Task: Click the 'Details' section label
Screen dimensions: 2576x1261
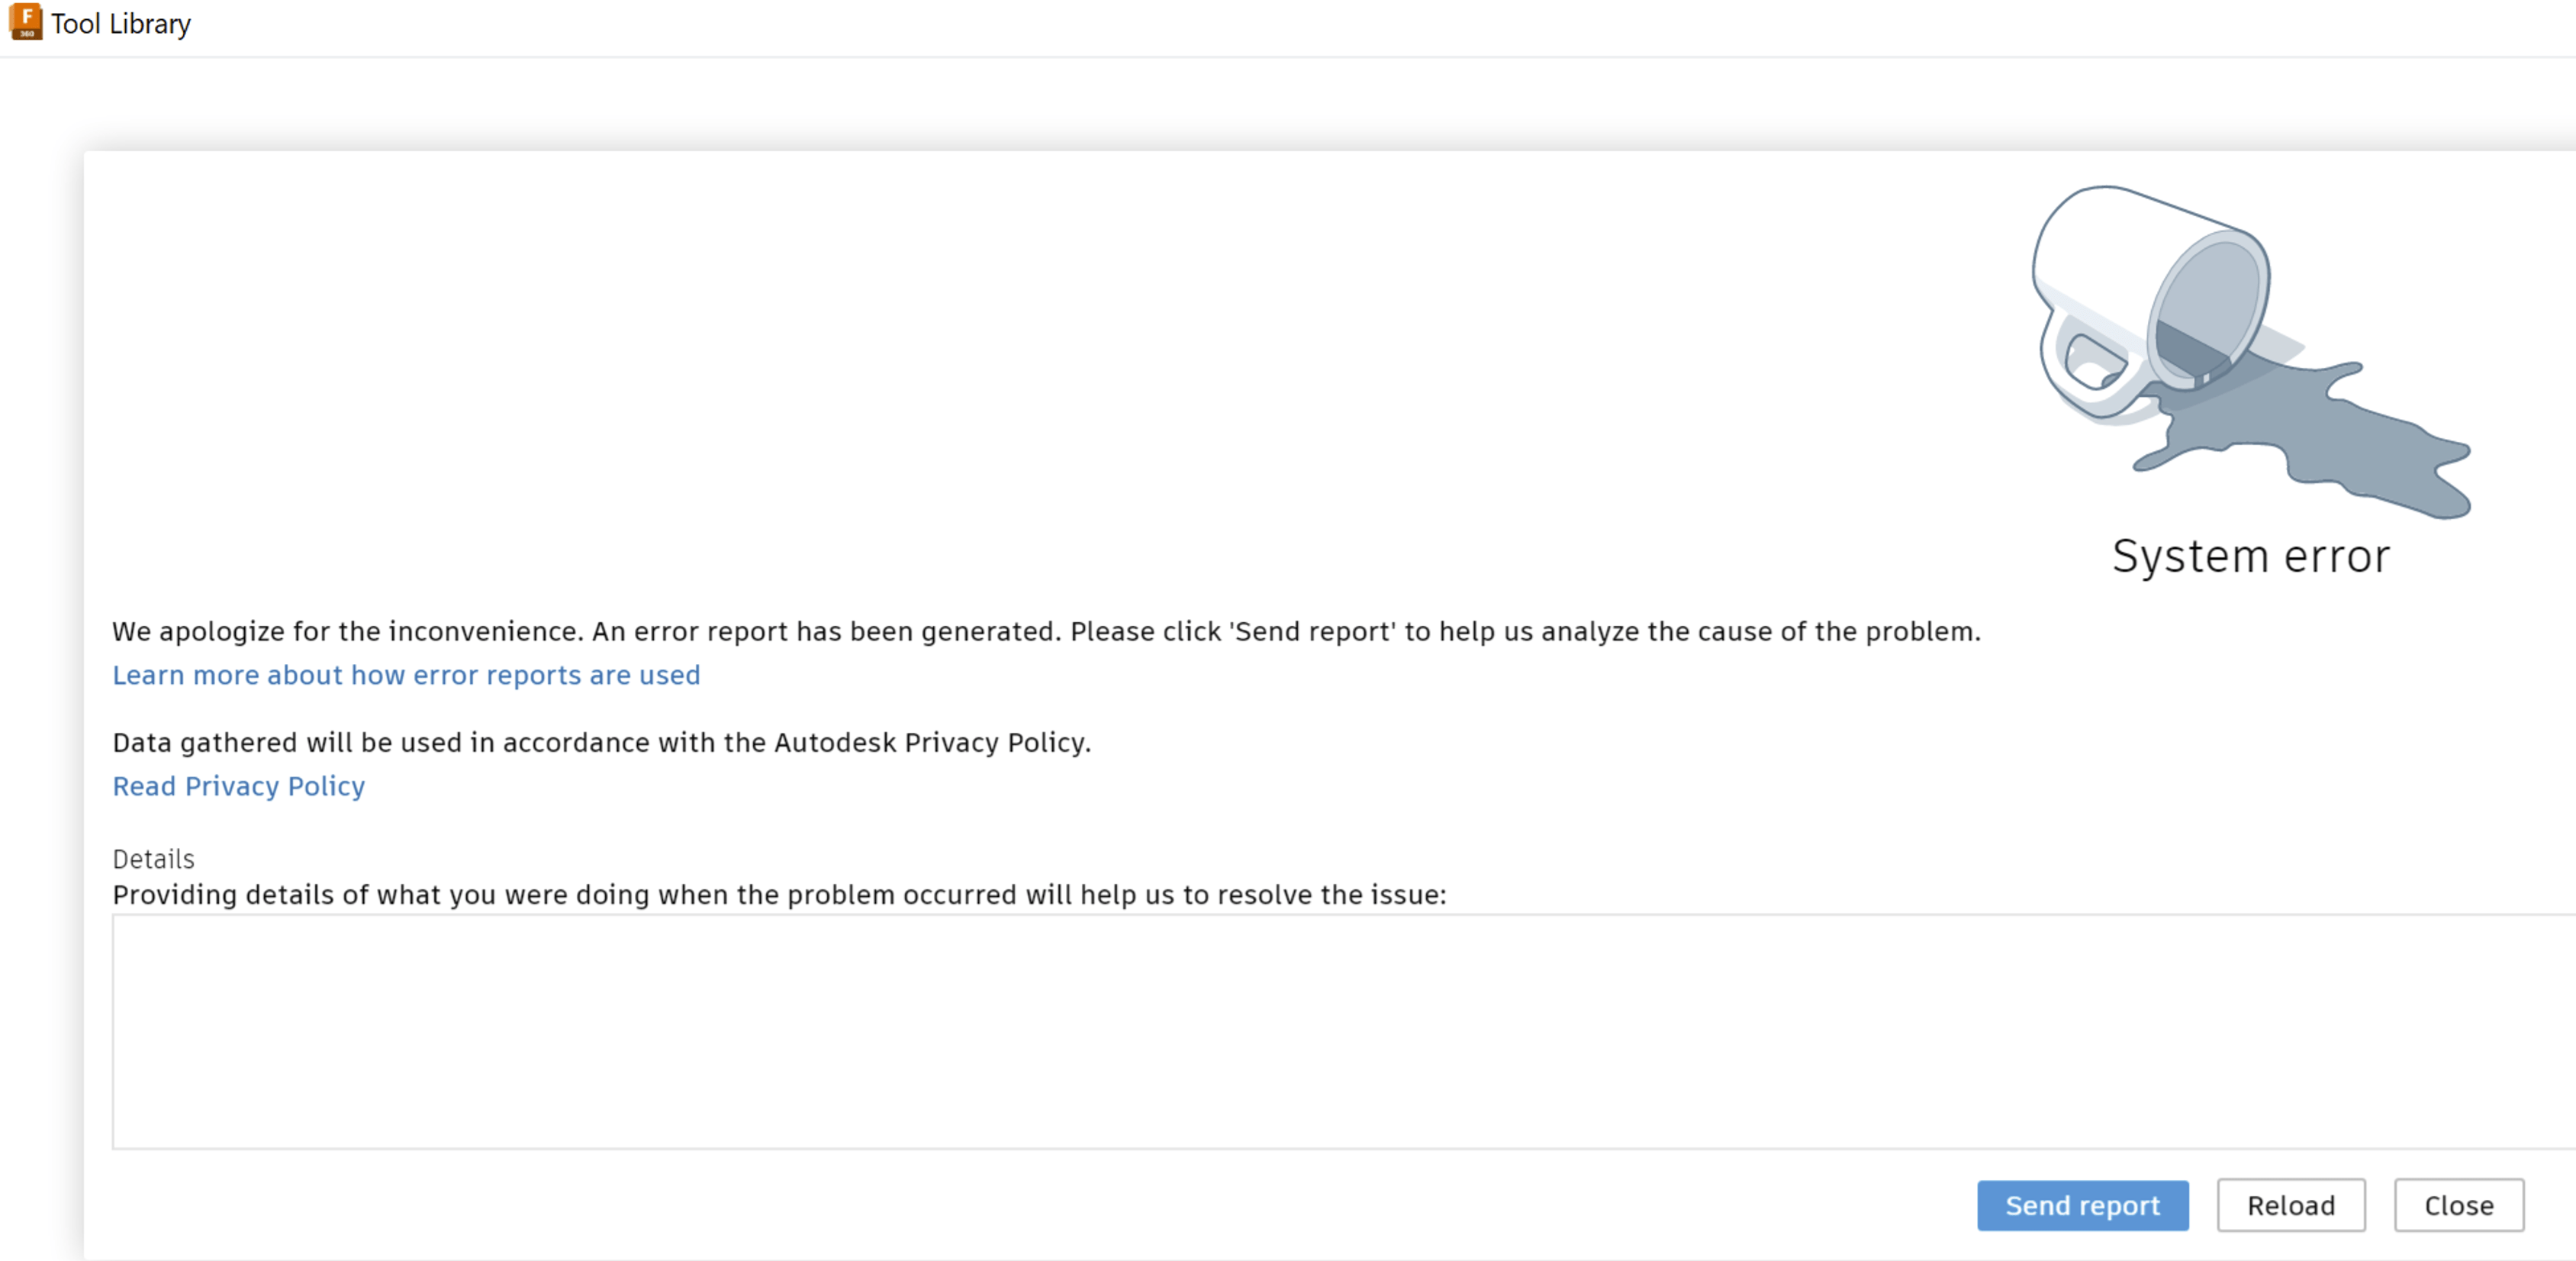Action: [x=153, y=859]
